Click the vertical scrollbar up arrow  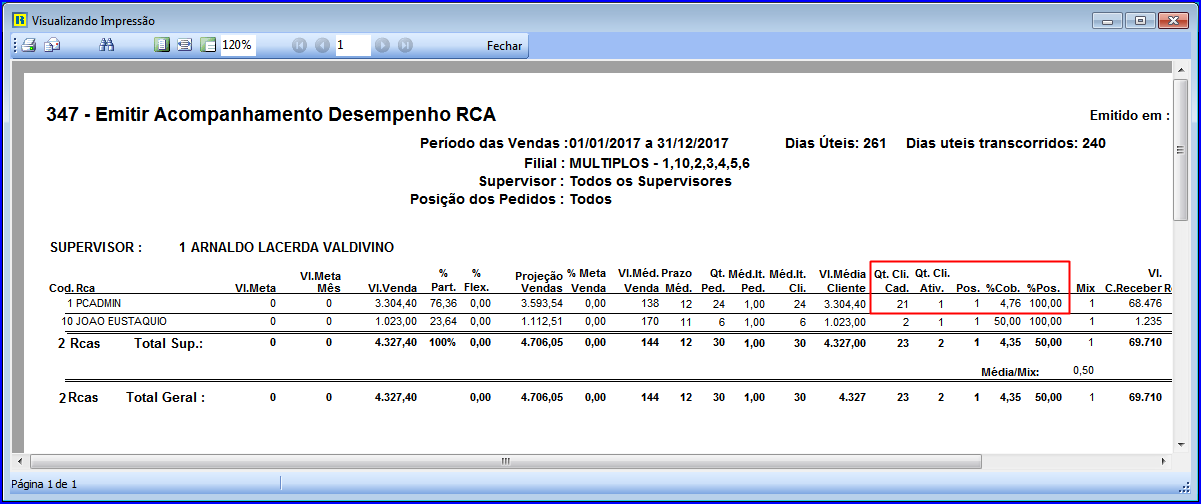click(1180, 71)
